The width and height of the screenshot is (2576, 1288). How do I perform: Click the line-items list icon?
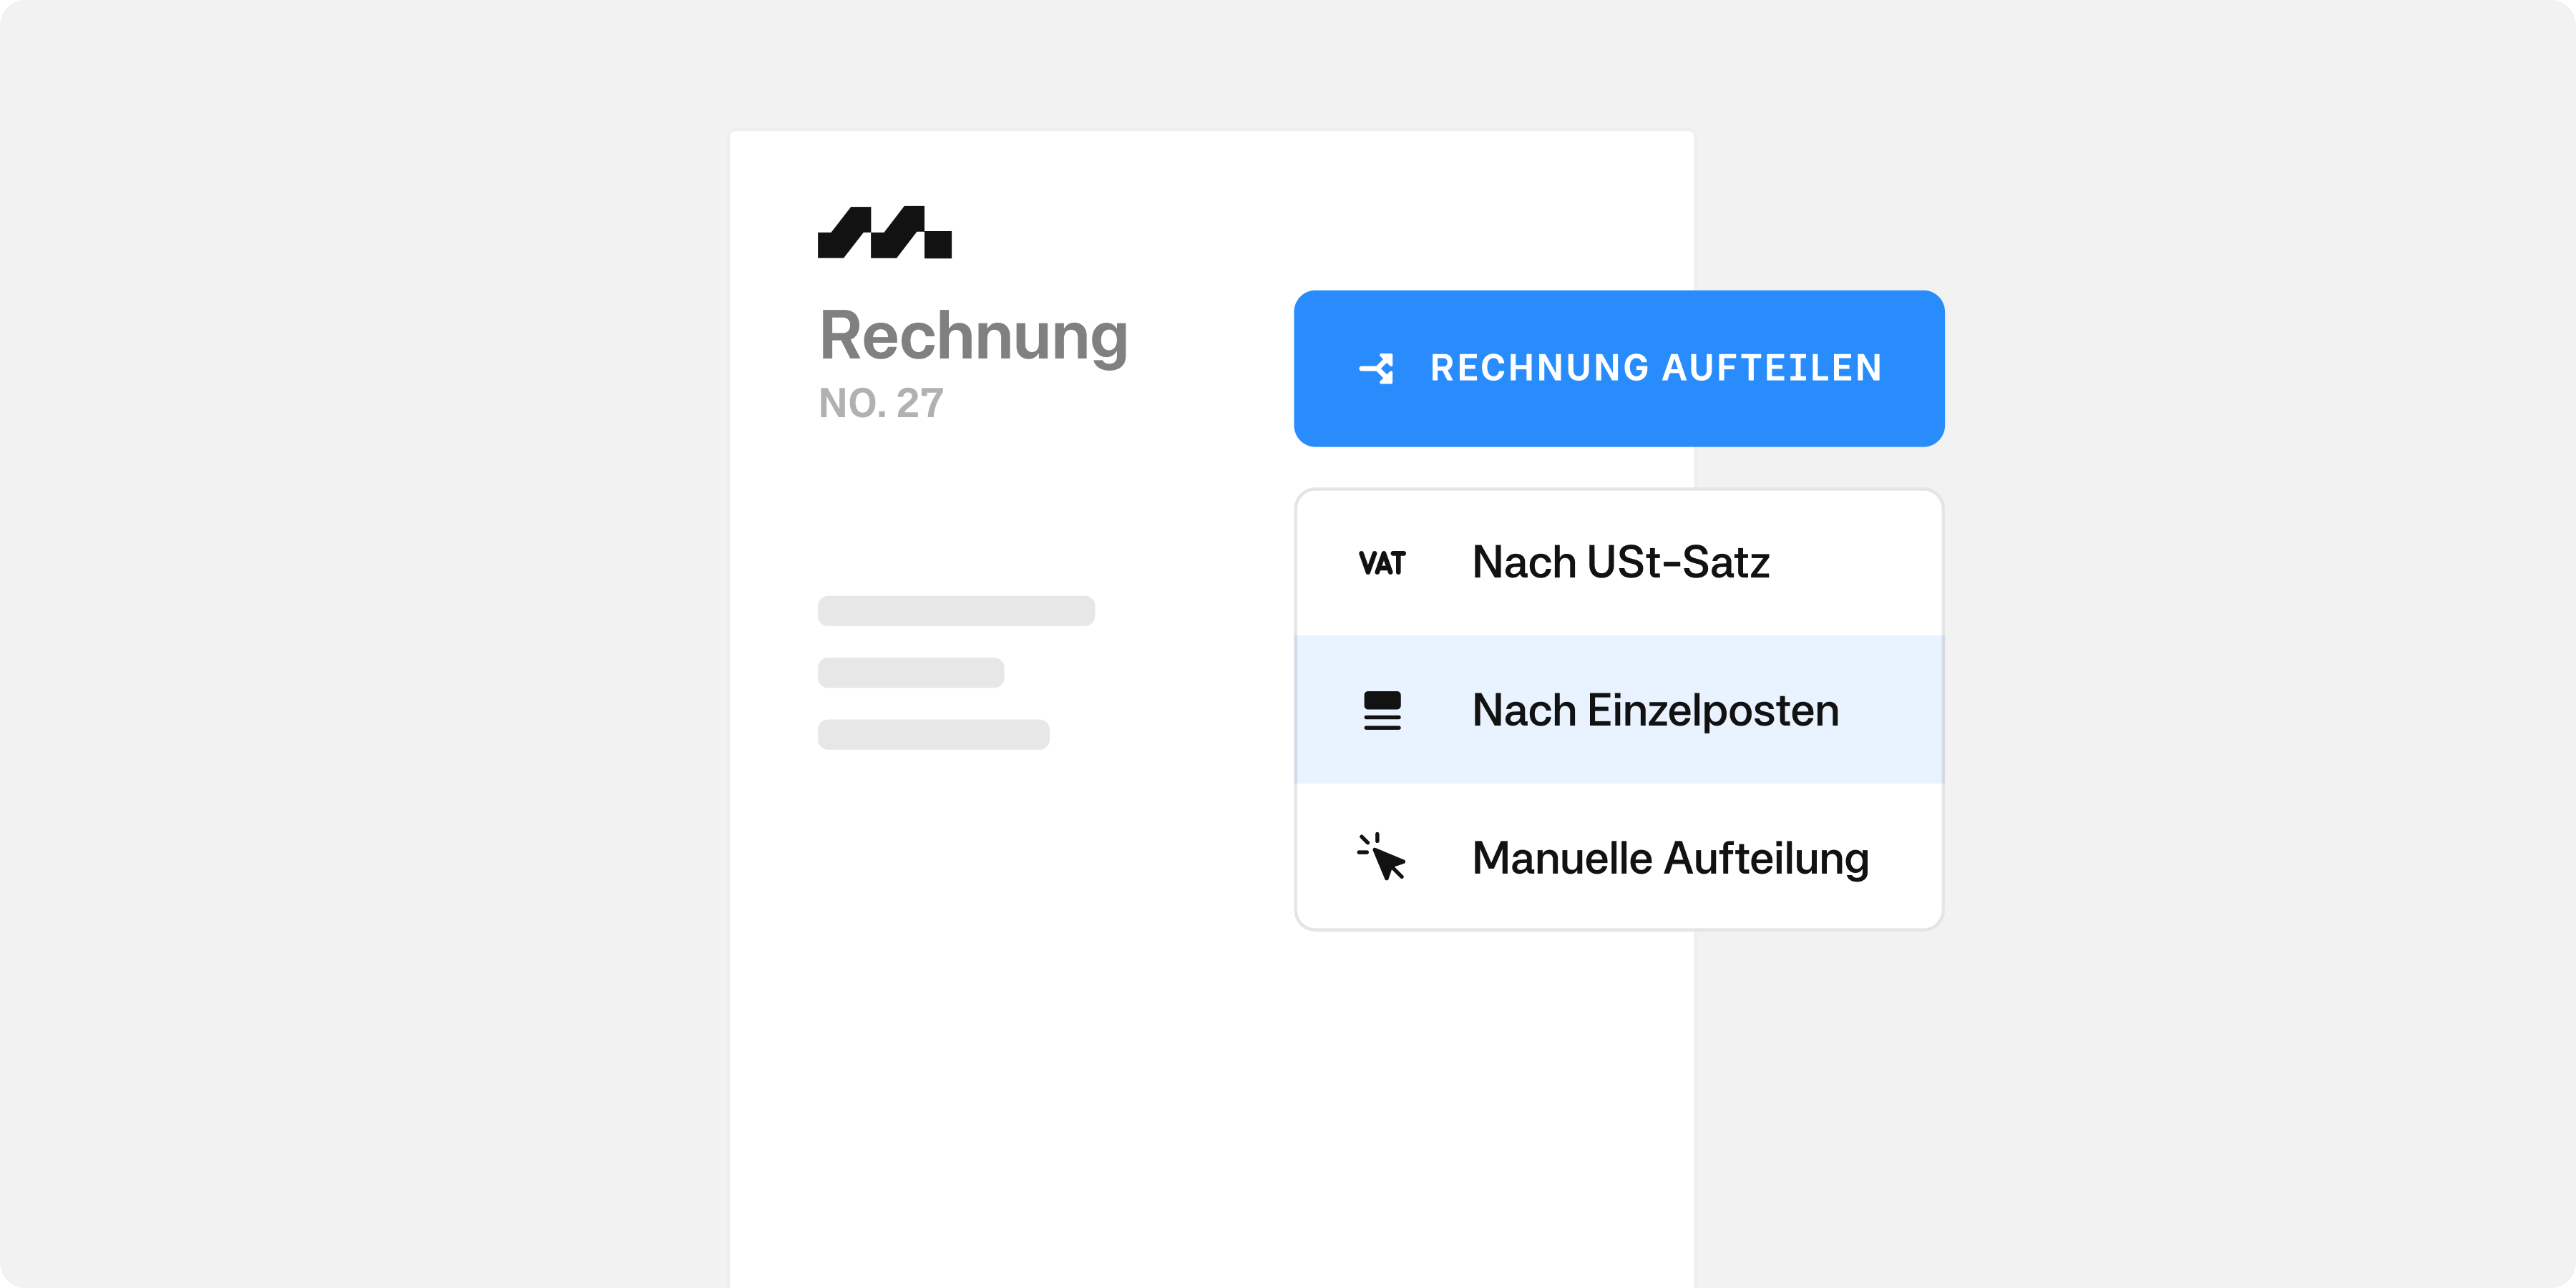[1382, 710]
